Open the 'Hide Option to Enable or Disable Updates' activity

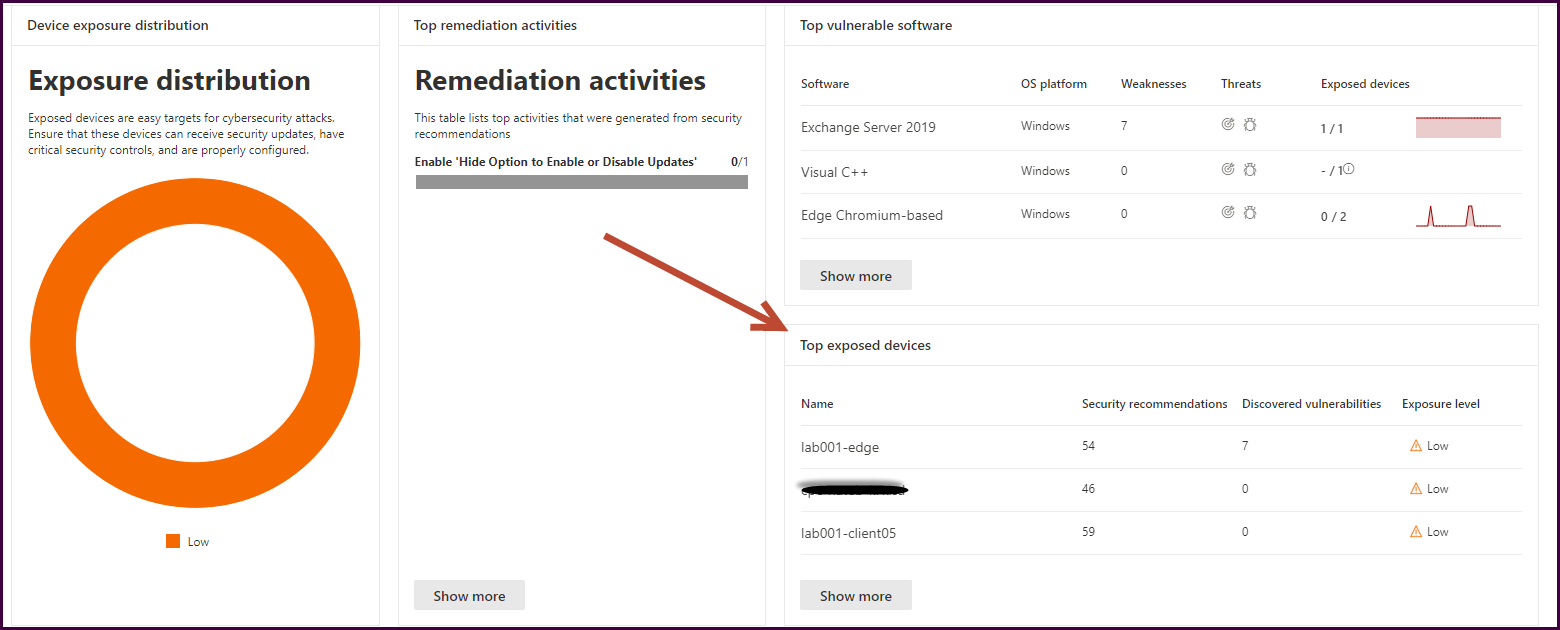tap(555, 161)
